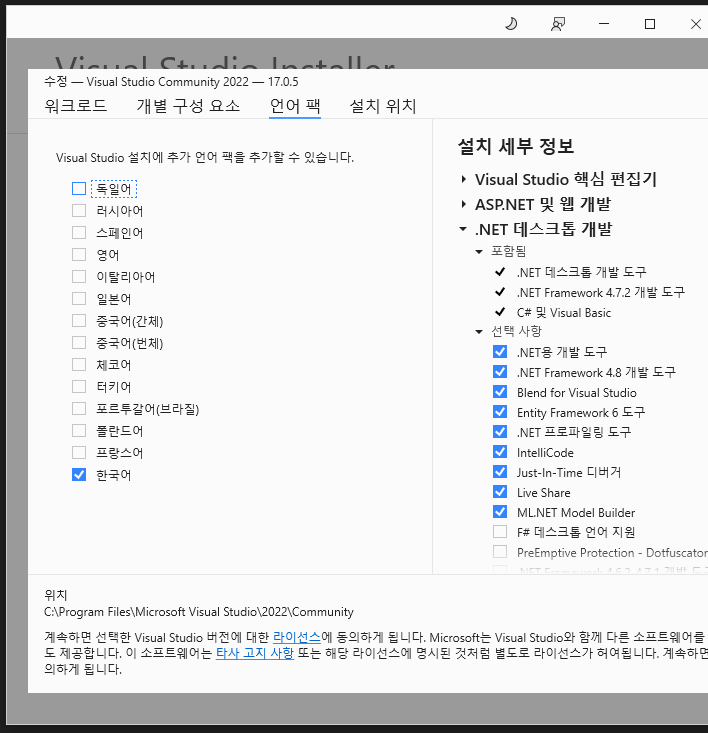Click the .NET 데스크톱 개발 도구 entry
Image resolution: width=708 pixels, height=733 pixels.
pos(581,272)
